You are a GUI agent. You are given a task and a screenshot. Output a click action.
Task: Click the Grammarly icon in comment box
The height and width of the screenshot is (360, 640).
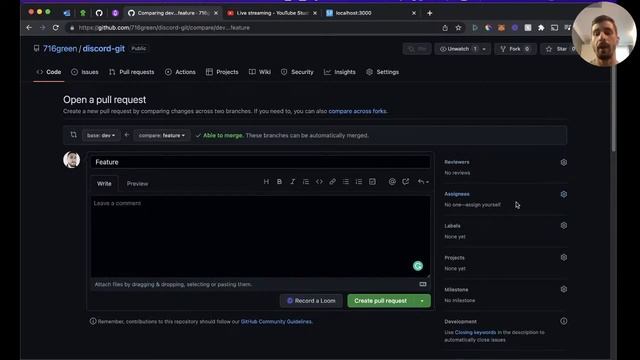(x=418, y=266)
